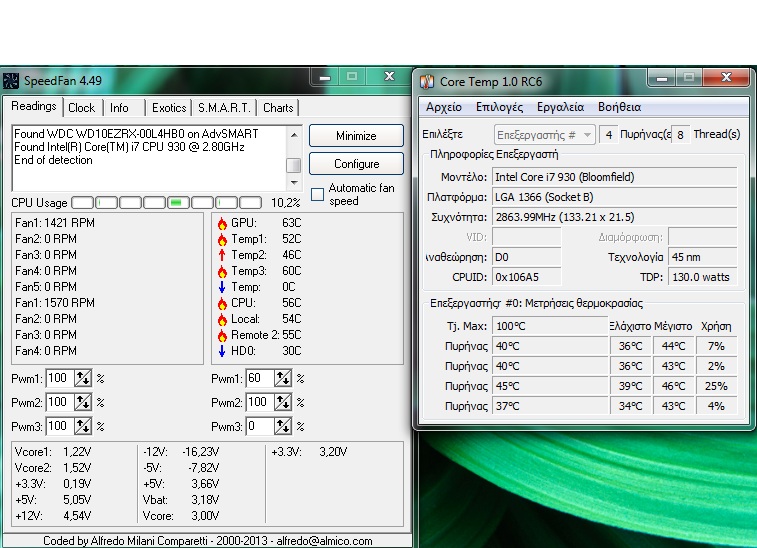Click the scrollbar thumb of the detection log
The image size is (757, 548).
point(294,165)
